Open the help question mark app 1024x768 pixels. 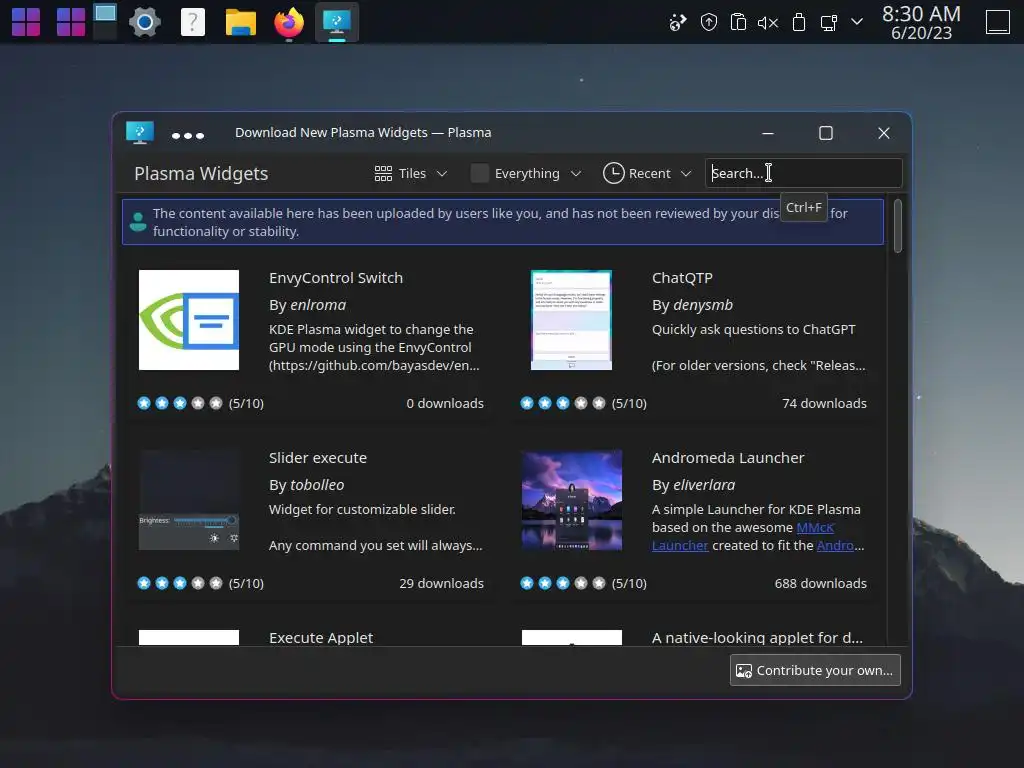click(x=193, y=22)
